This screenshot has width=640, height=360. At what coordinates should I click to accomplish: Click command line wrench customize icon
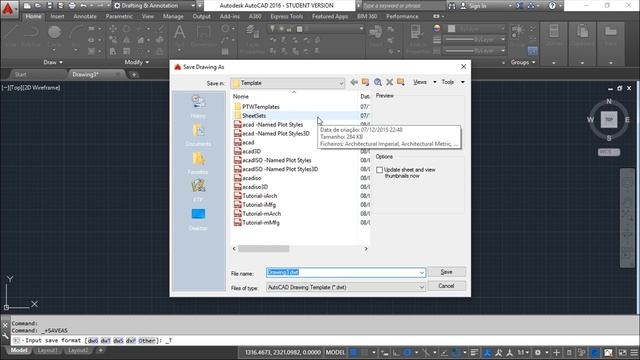pyautogui.click(x=5, y=336)
